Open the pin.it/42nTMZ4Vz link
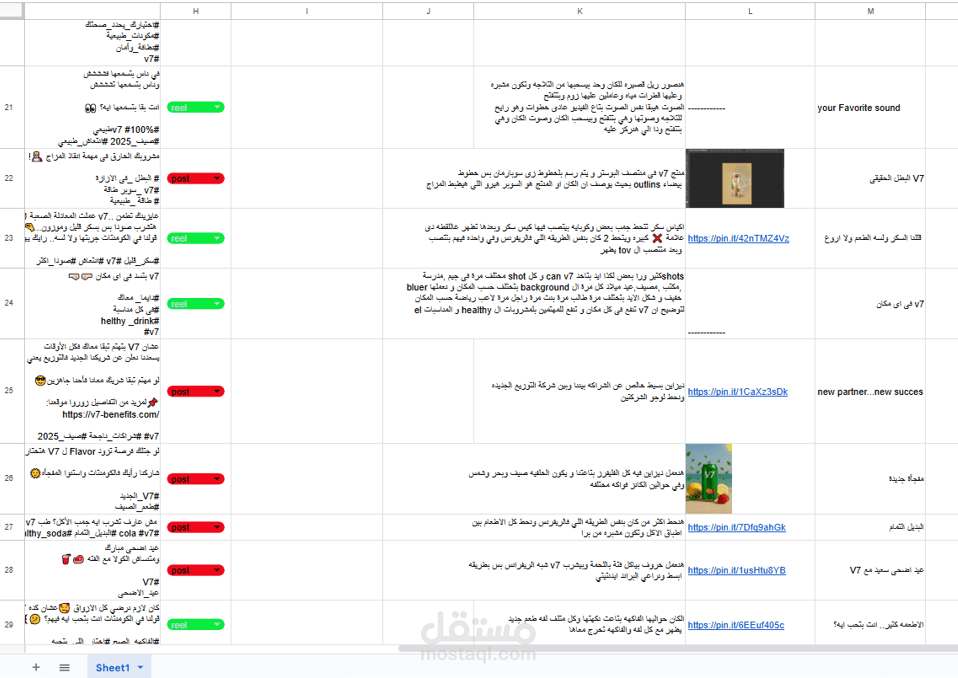Image resolution: width=958 pixels, height=678 pixels. 738,238
